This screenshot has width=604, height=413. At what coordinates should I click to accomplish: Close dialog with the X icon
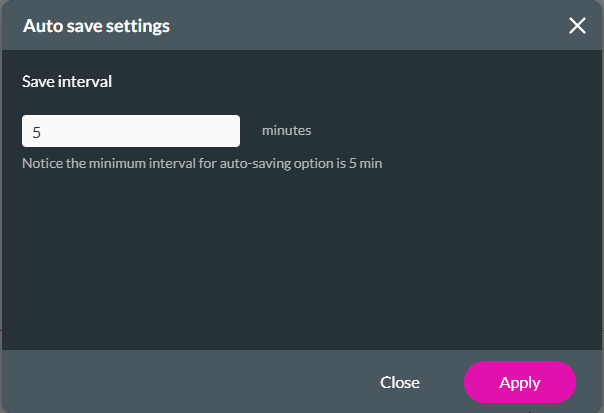point(577,26)
